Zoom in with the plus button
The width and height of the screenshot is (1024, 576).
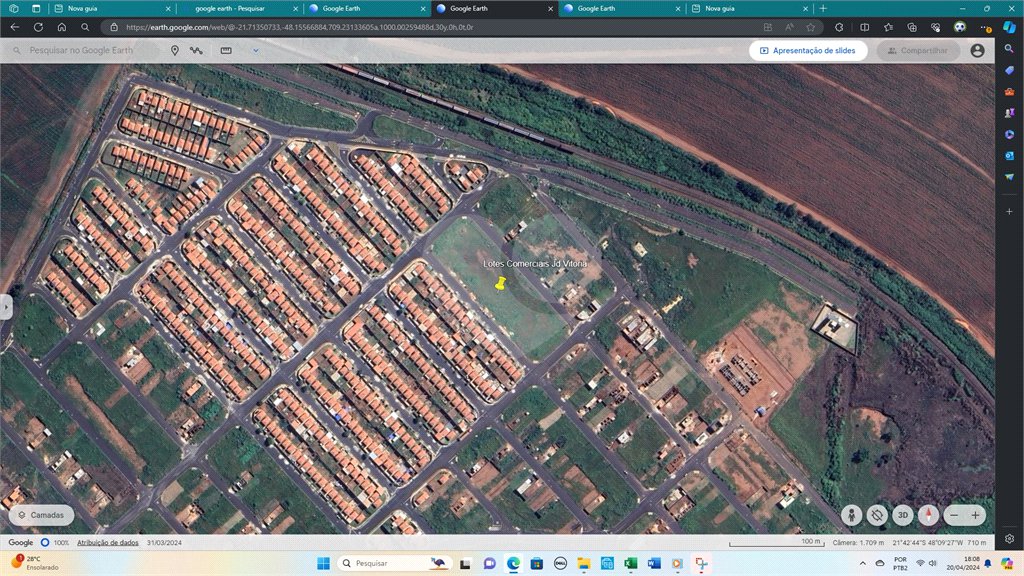click(x=975, y=515)
